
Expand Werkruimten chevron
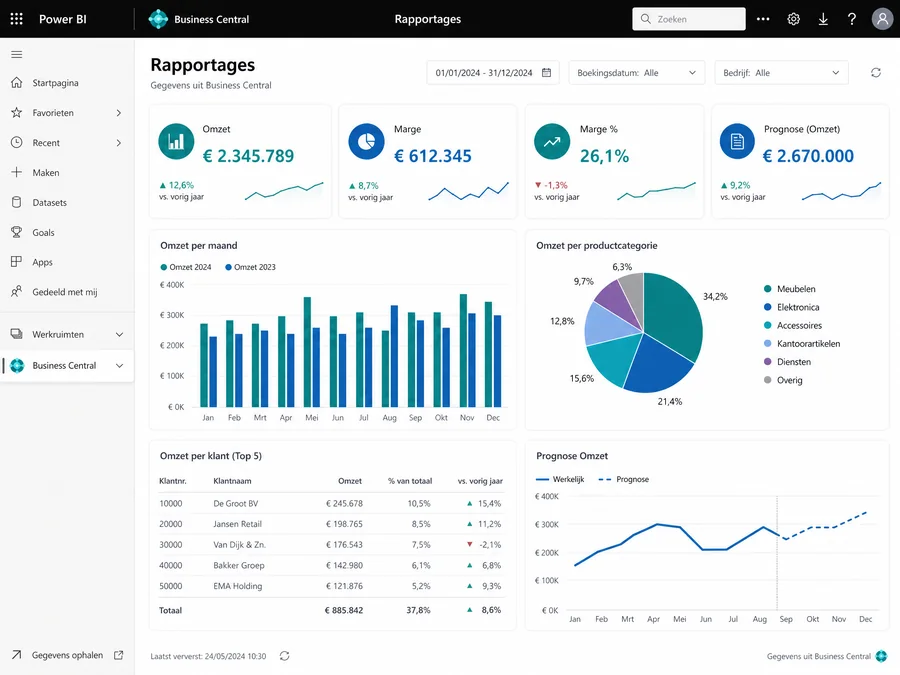pyautogui.click(x=119, y=334)
